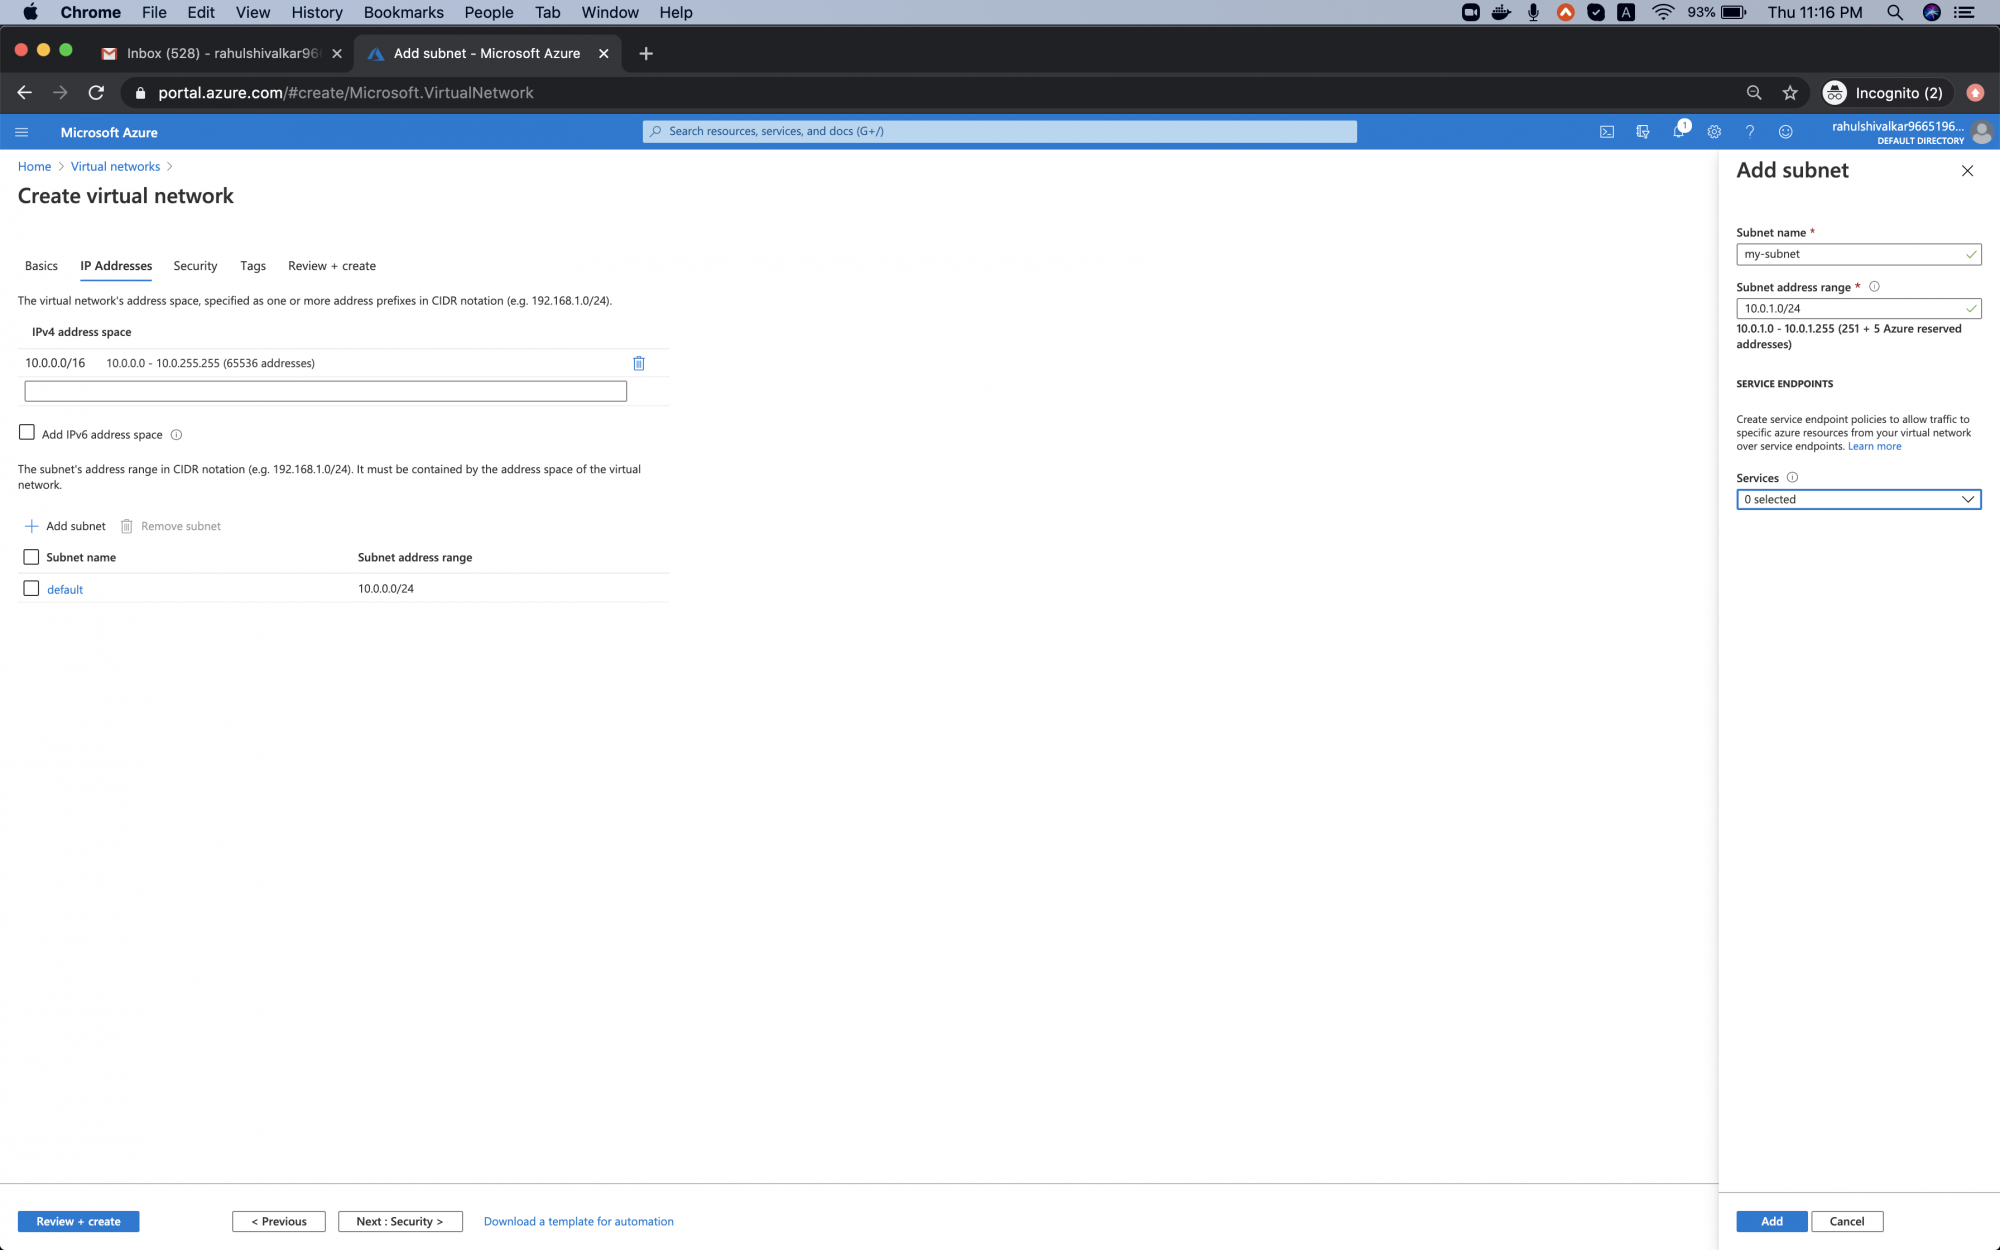Screen dimensions: 2000x1250
Task: Delete the 10.0.0.0/16 address space
Action: (x=638, y=363)
